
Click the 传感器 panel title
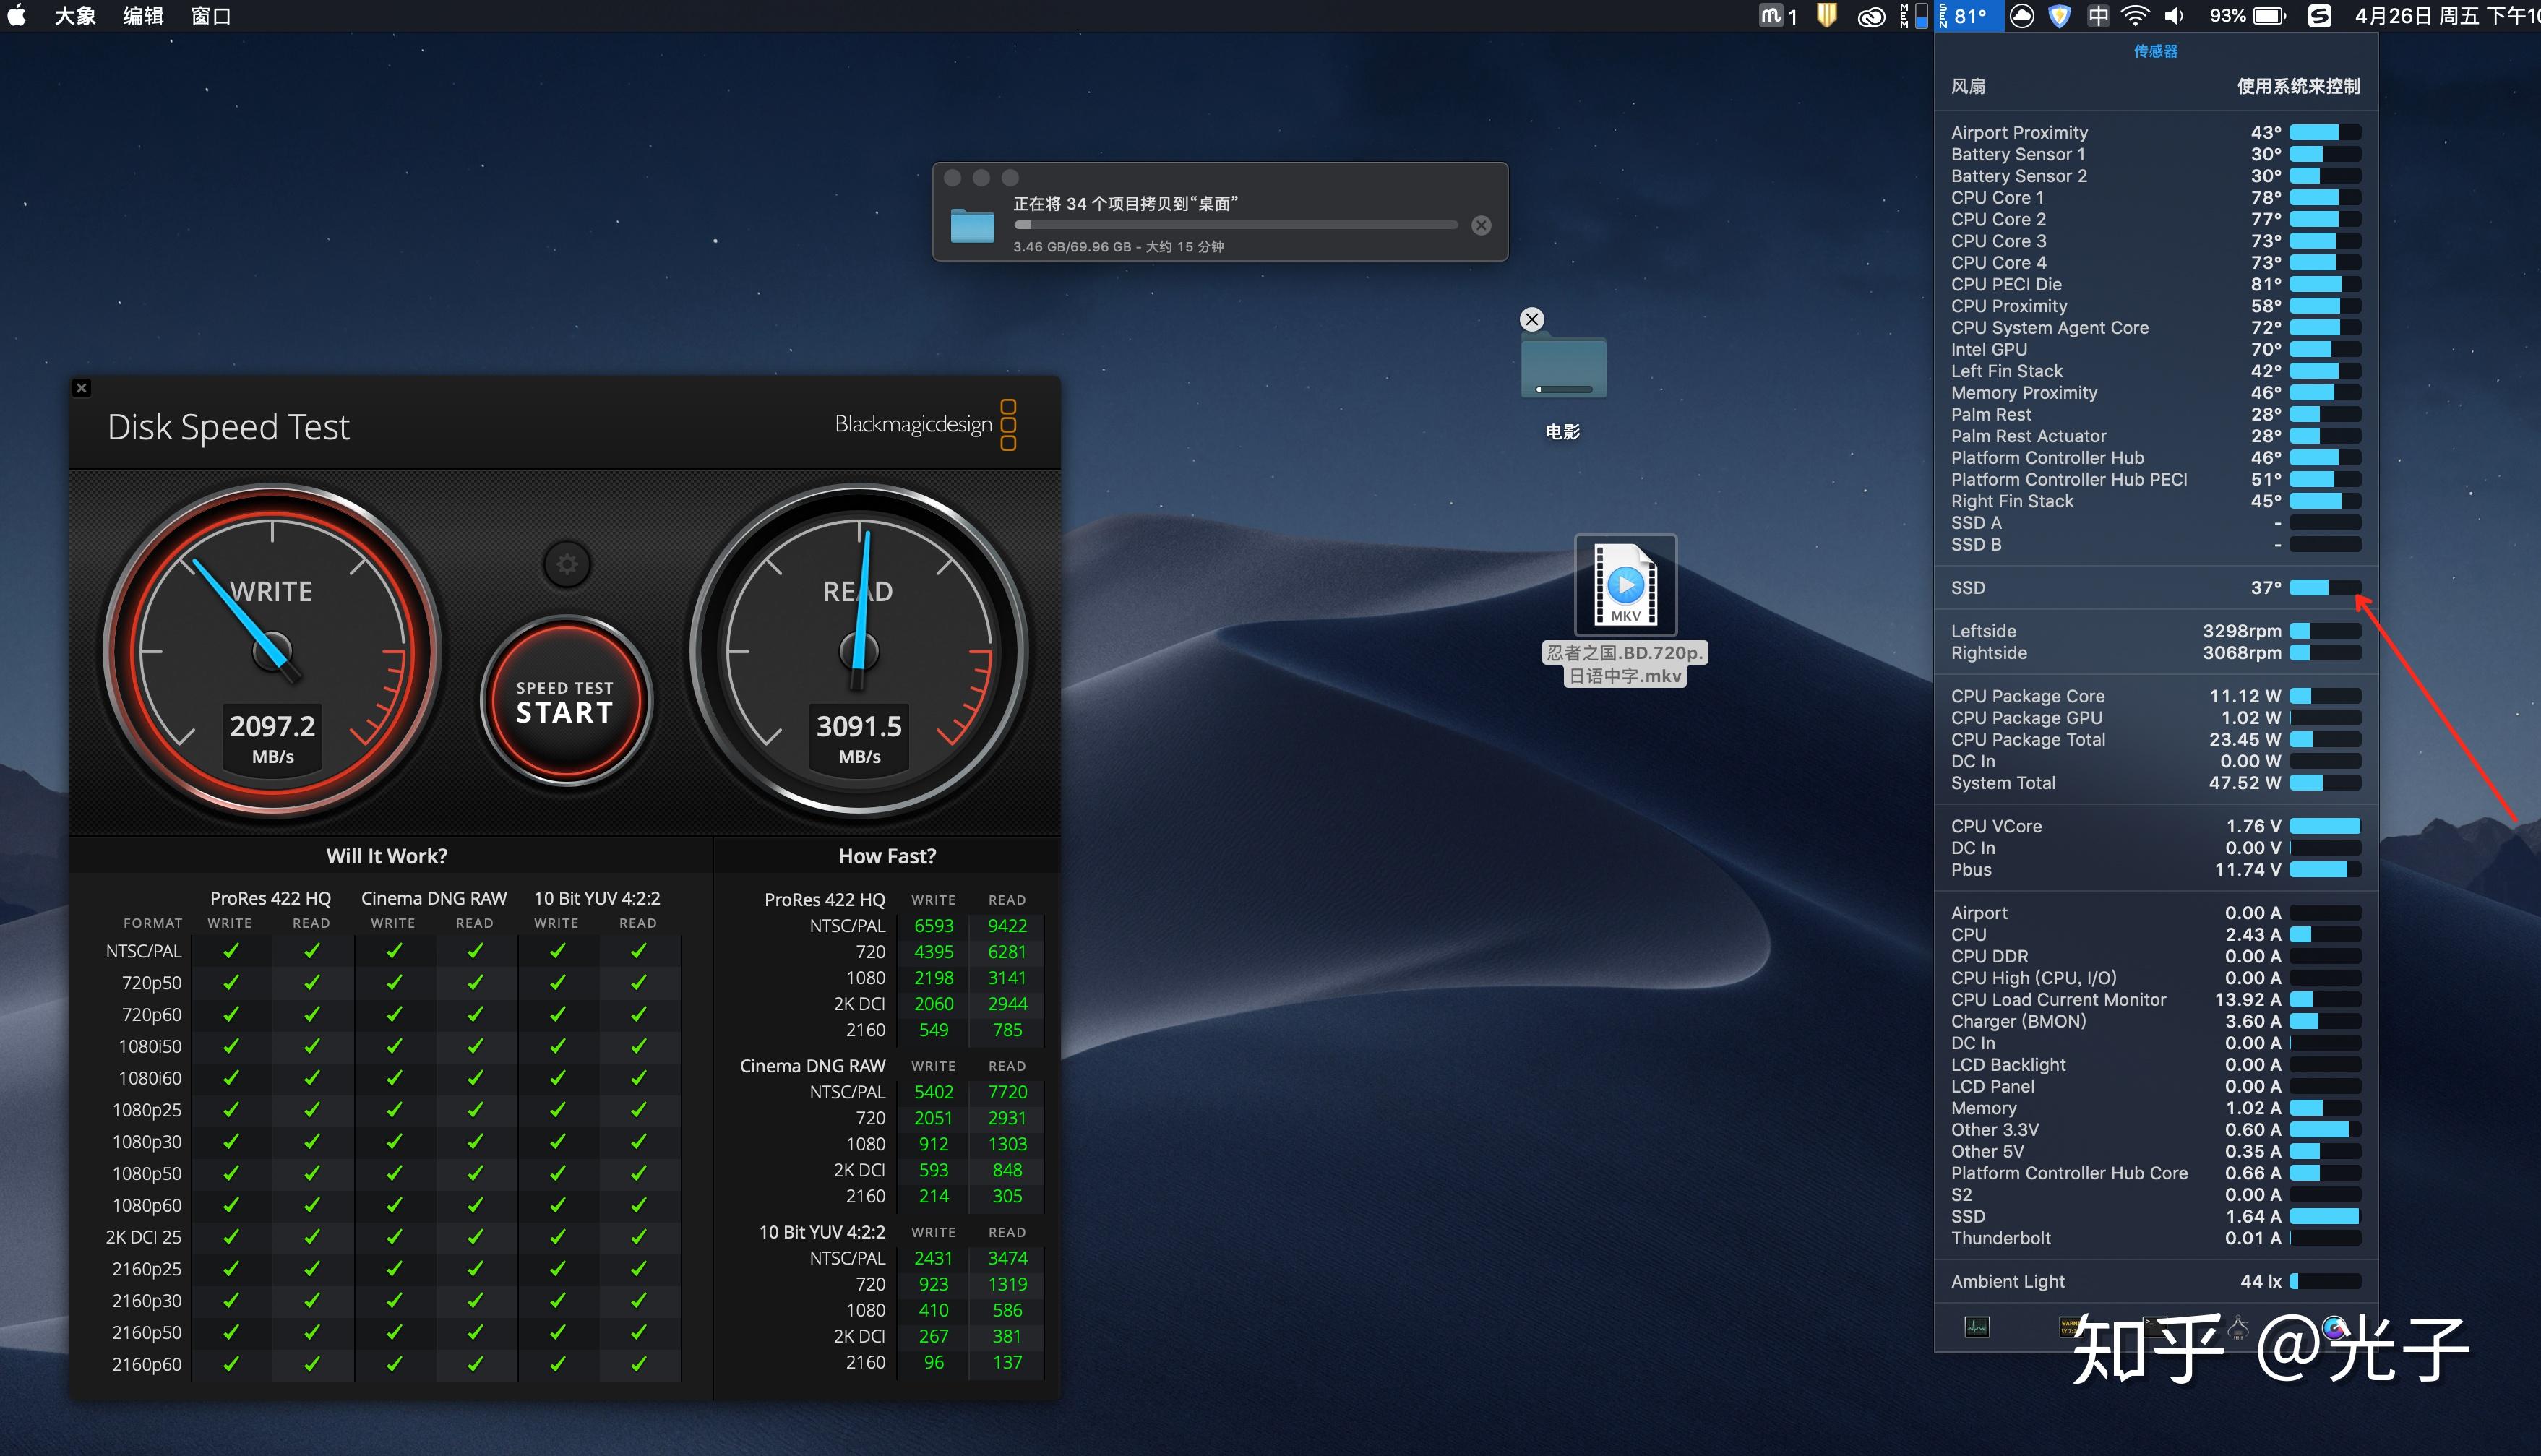2155,51
